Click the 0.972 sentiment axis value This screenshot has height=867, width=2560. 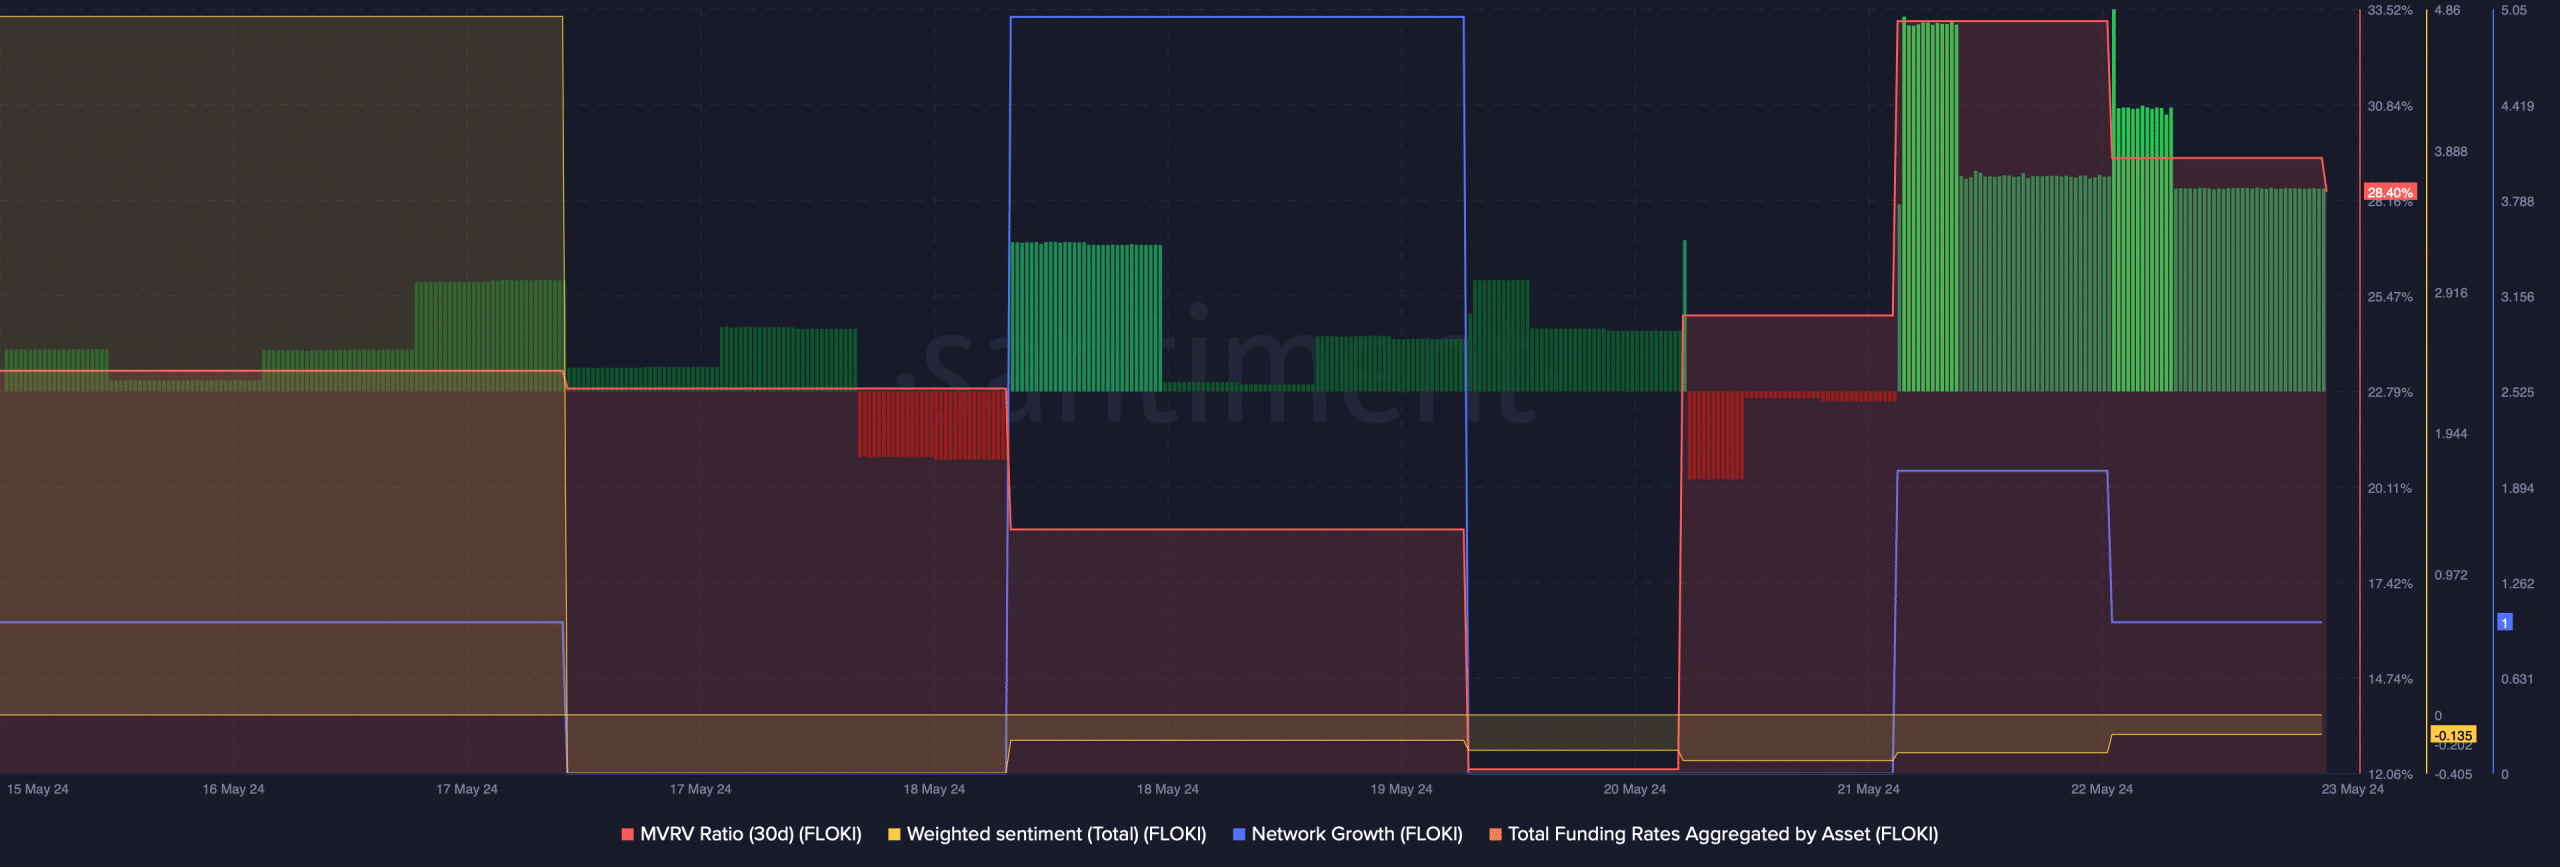click(2451, 575)
